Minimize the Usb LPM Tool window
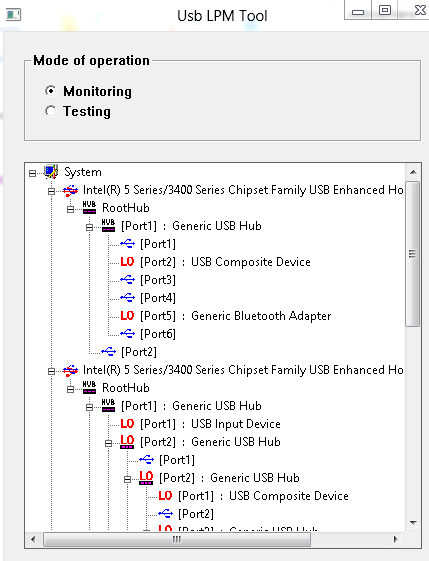Image resolution: width=429 pixels, height=561 pixels. click(x=358, y=11)
